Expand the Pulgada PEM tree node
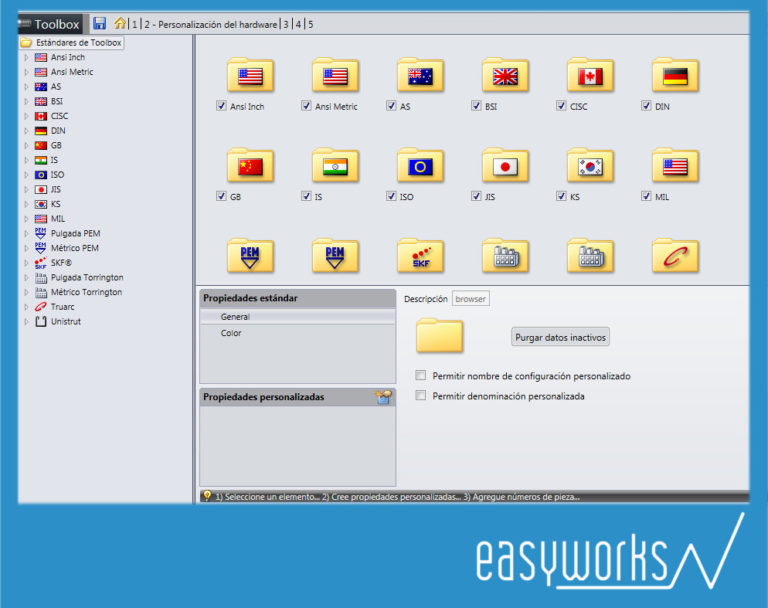 point(26,234)
